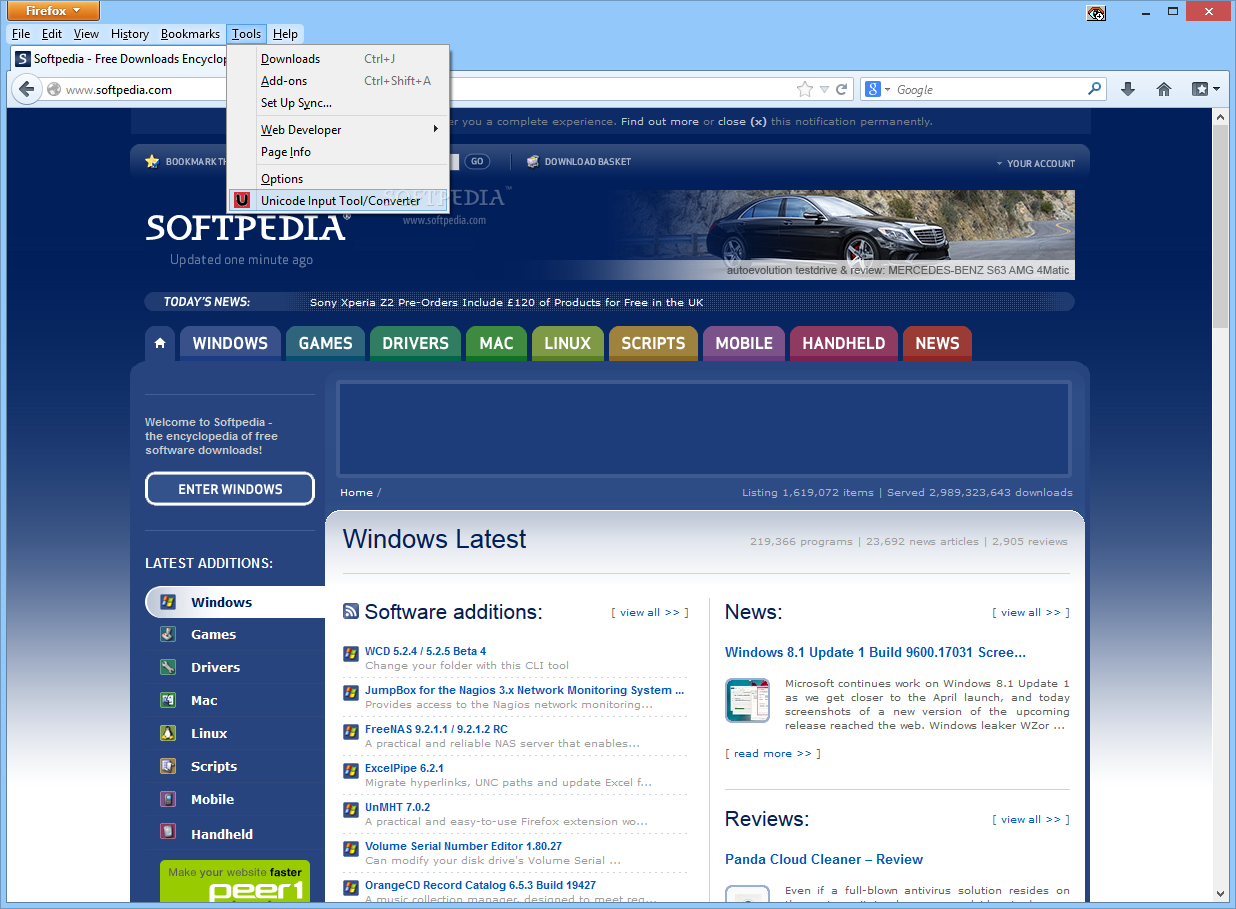Expand the Web Developer submenu
This screenshot has height=909, width=1236.
coord(339,129)
